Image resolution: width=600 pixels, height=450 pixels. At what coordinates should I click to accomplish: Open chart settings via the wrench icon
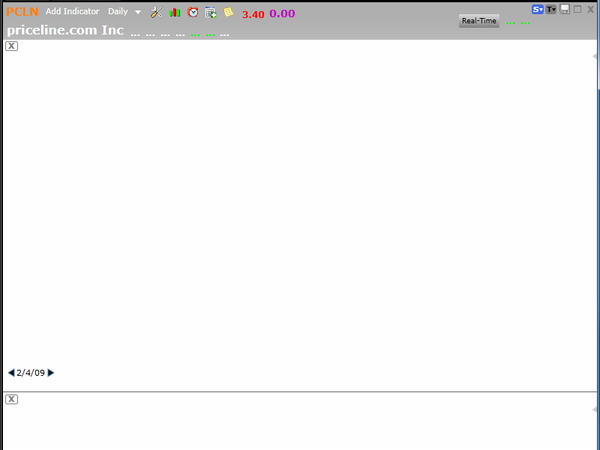tap(156, 12)
